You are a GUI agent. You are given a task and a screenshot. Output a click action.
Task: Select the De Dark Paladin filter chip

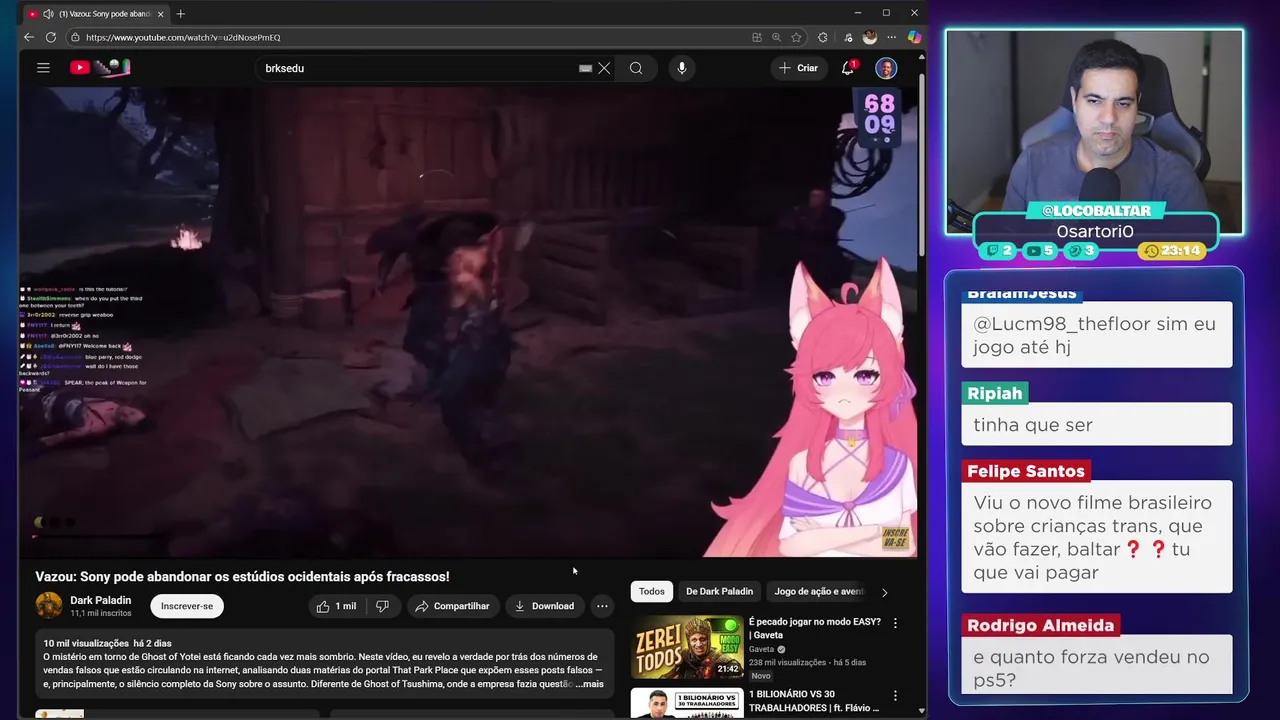(719, 591)
